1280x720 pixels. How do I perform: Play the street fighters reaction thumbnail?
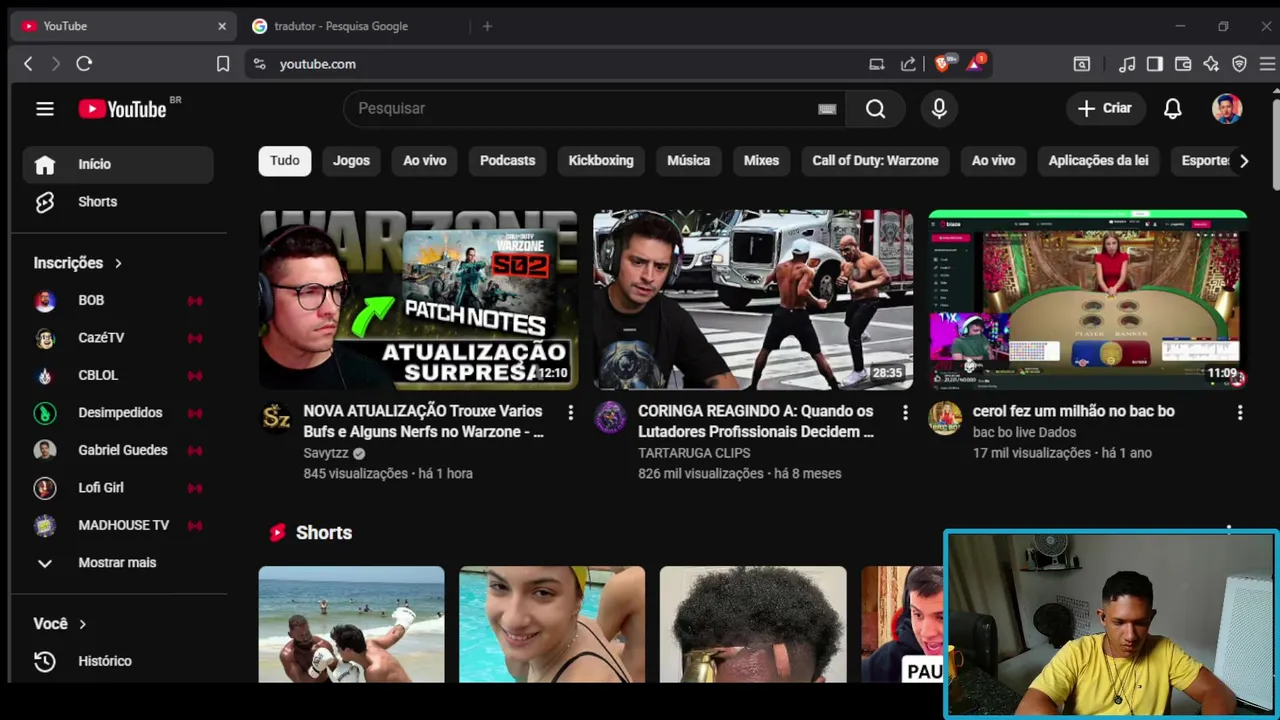tap(753, 299)
